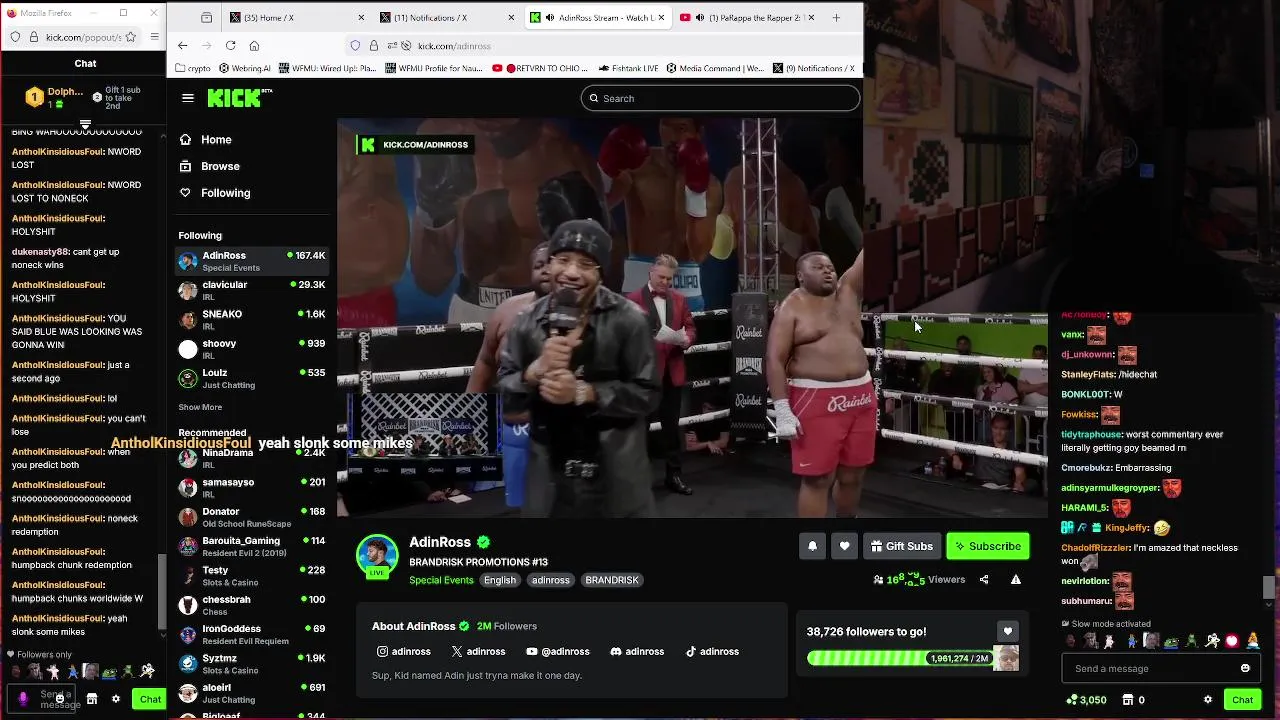Close the AdinRoss Stream tab
Image resolution: width=1280 pixels, height=720 pixels.
coord(661,17)
